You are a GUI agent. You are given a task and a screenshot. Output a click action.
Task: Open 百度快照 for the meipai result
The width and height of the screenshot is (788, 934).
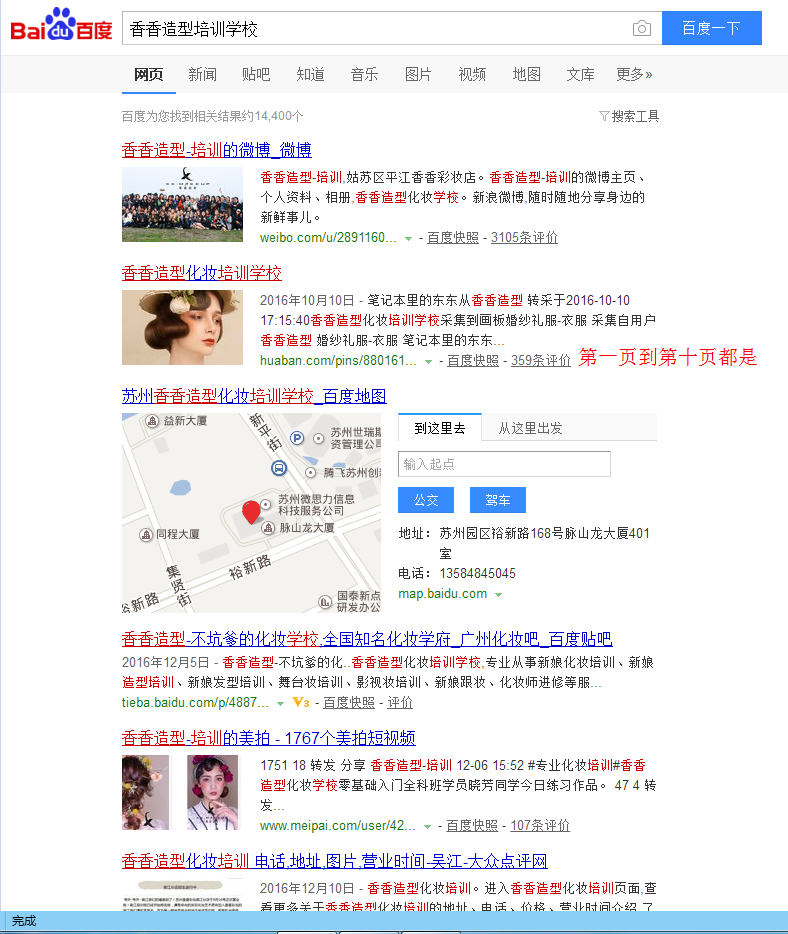point(472,826)
